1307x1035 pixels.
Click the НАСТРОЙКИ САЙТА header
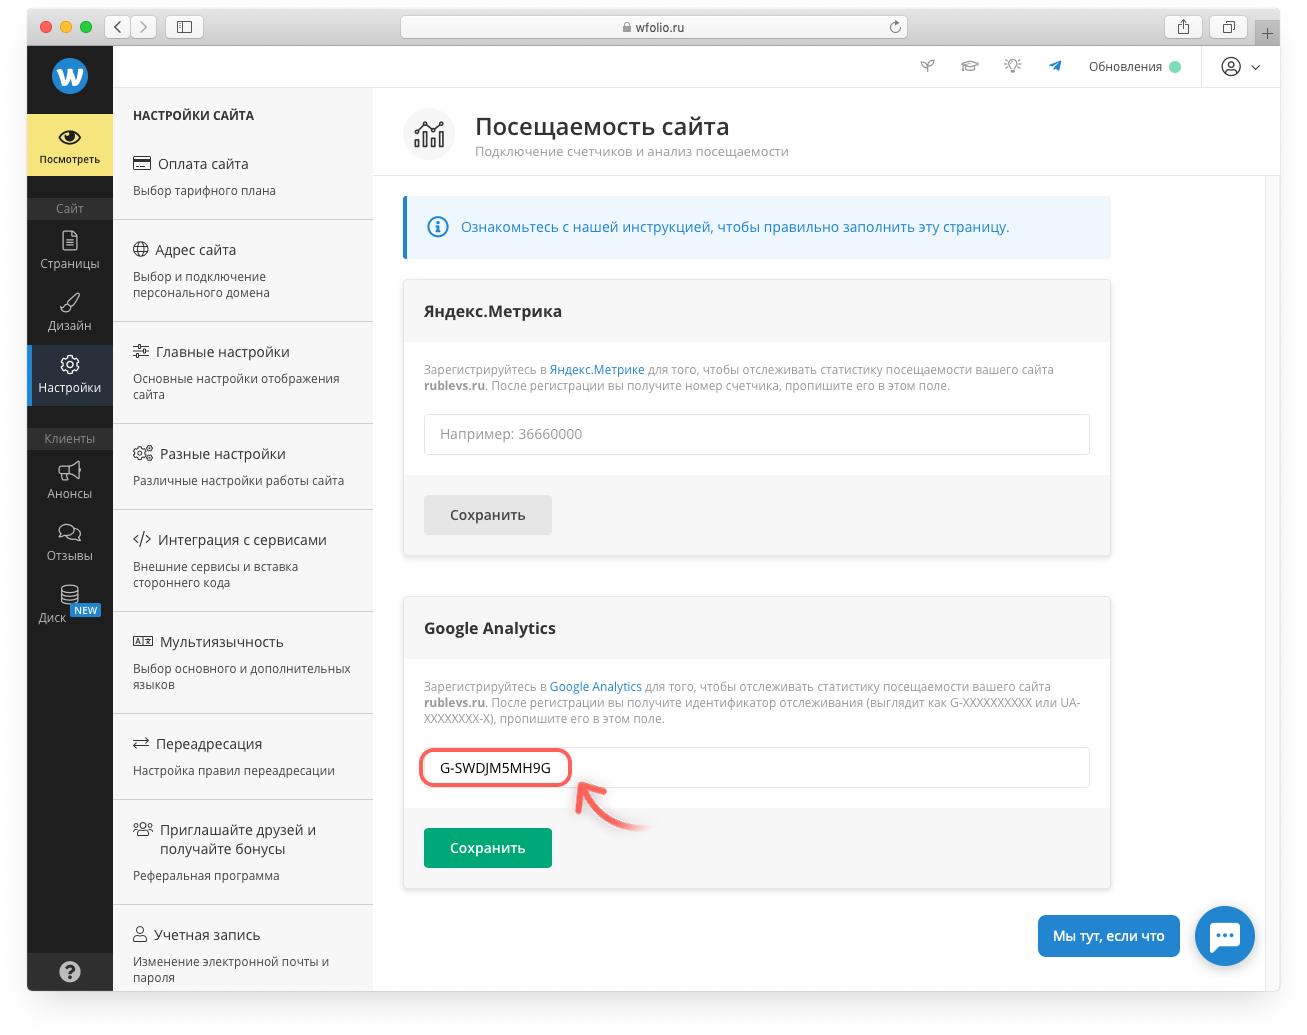click(x=193, y=116)
